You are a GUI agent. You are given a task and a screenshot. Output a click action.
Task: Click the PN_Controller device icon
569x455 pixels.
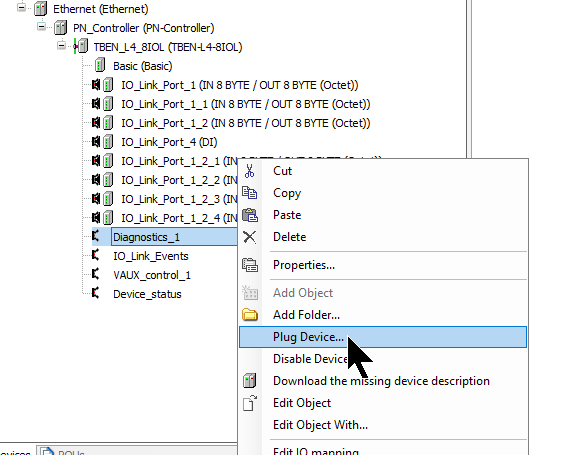click(61, 28)
